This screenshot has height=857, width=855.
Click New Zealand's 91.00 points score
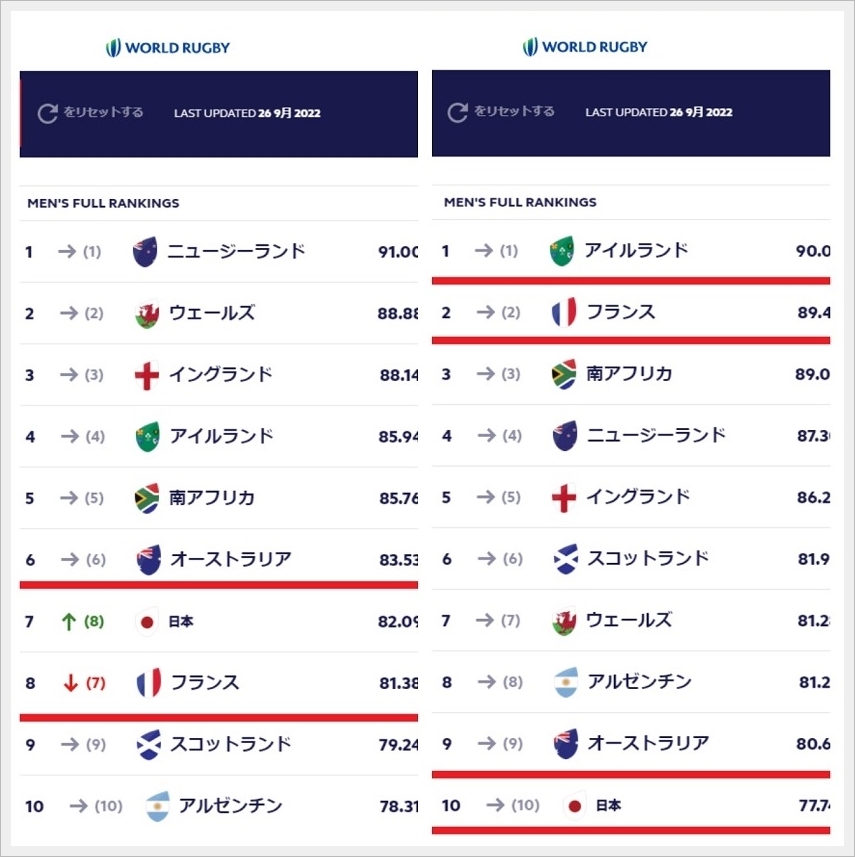pos(398,252)
